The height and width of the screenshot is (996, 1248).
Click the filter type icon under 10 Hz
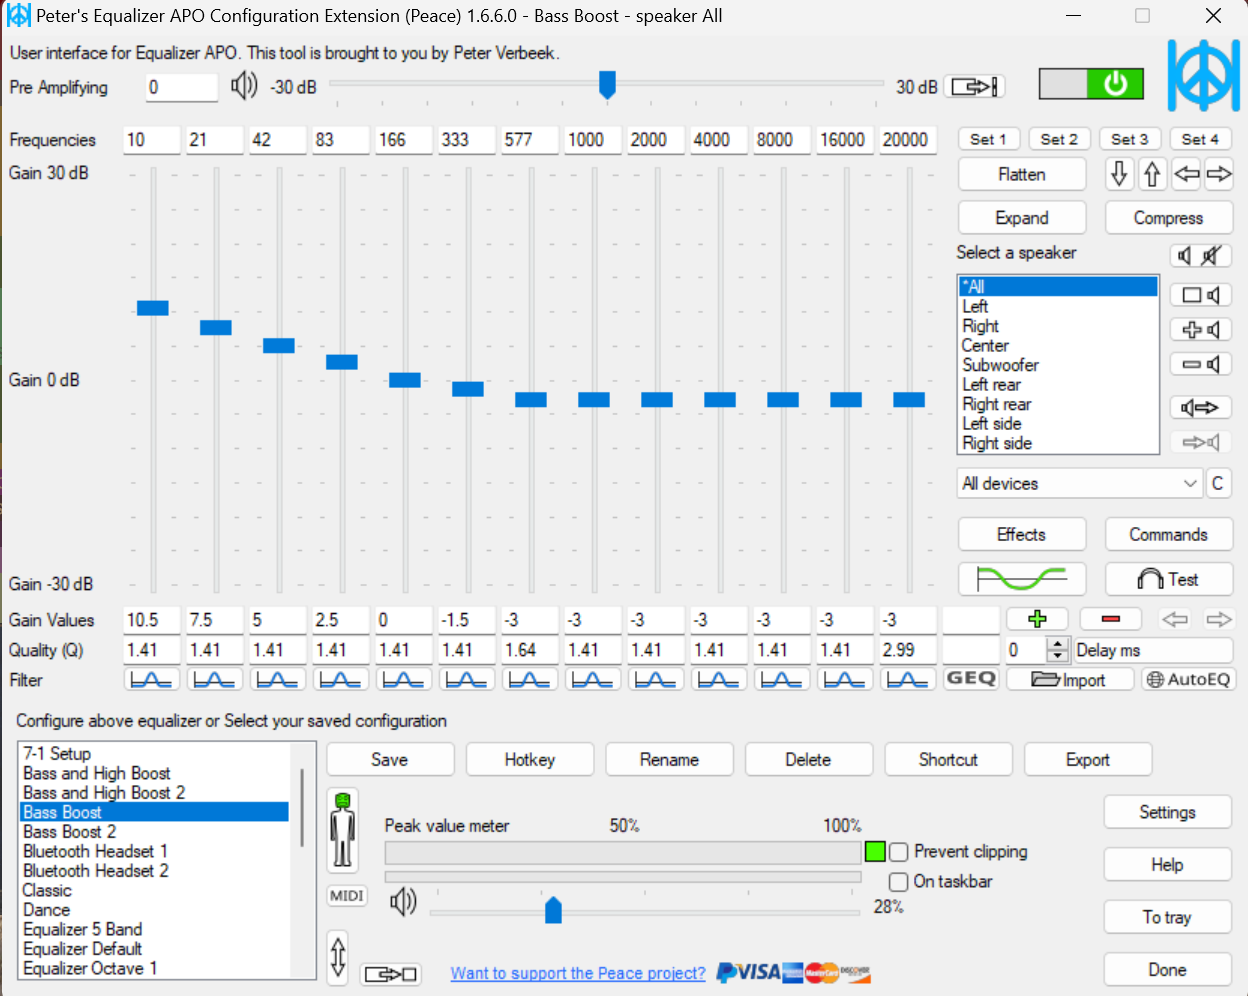[151, 680]
